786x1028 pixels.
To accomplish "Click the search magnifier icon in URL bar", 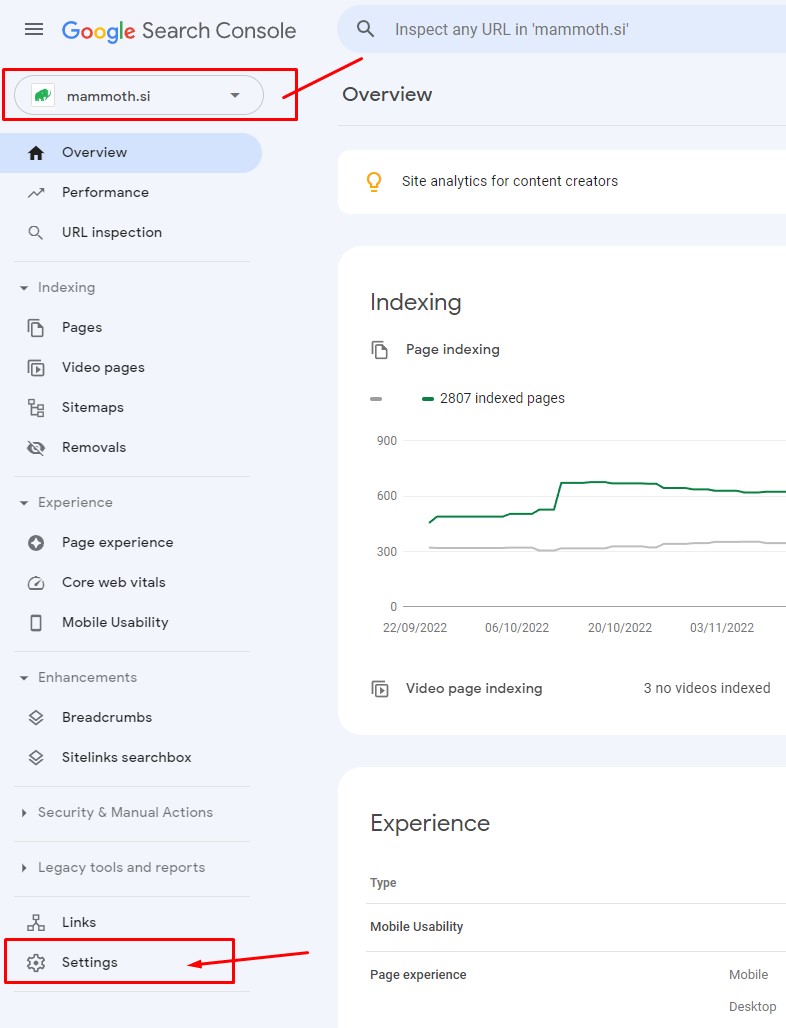I will tap(365, 29).
